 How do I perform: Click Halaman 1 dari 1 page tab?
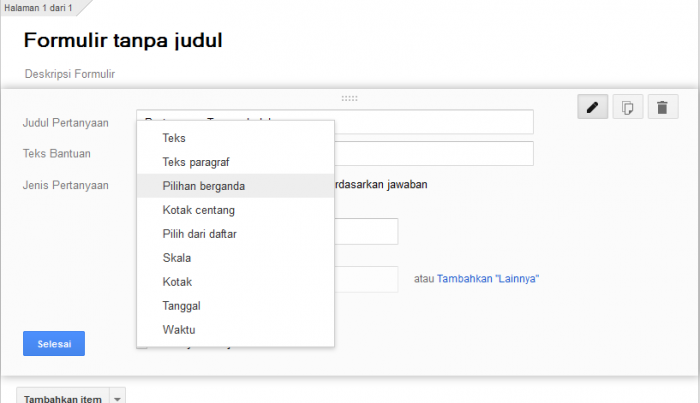coord(38,8)
